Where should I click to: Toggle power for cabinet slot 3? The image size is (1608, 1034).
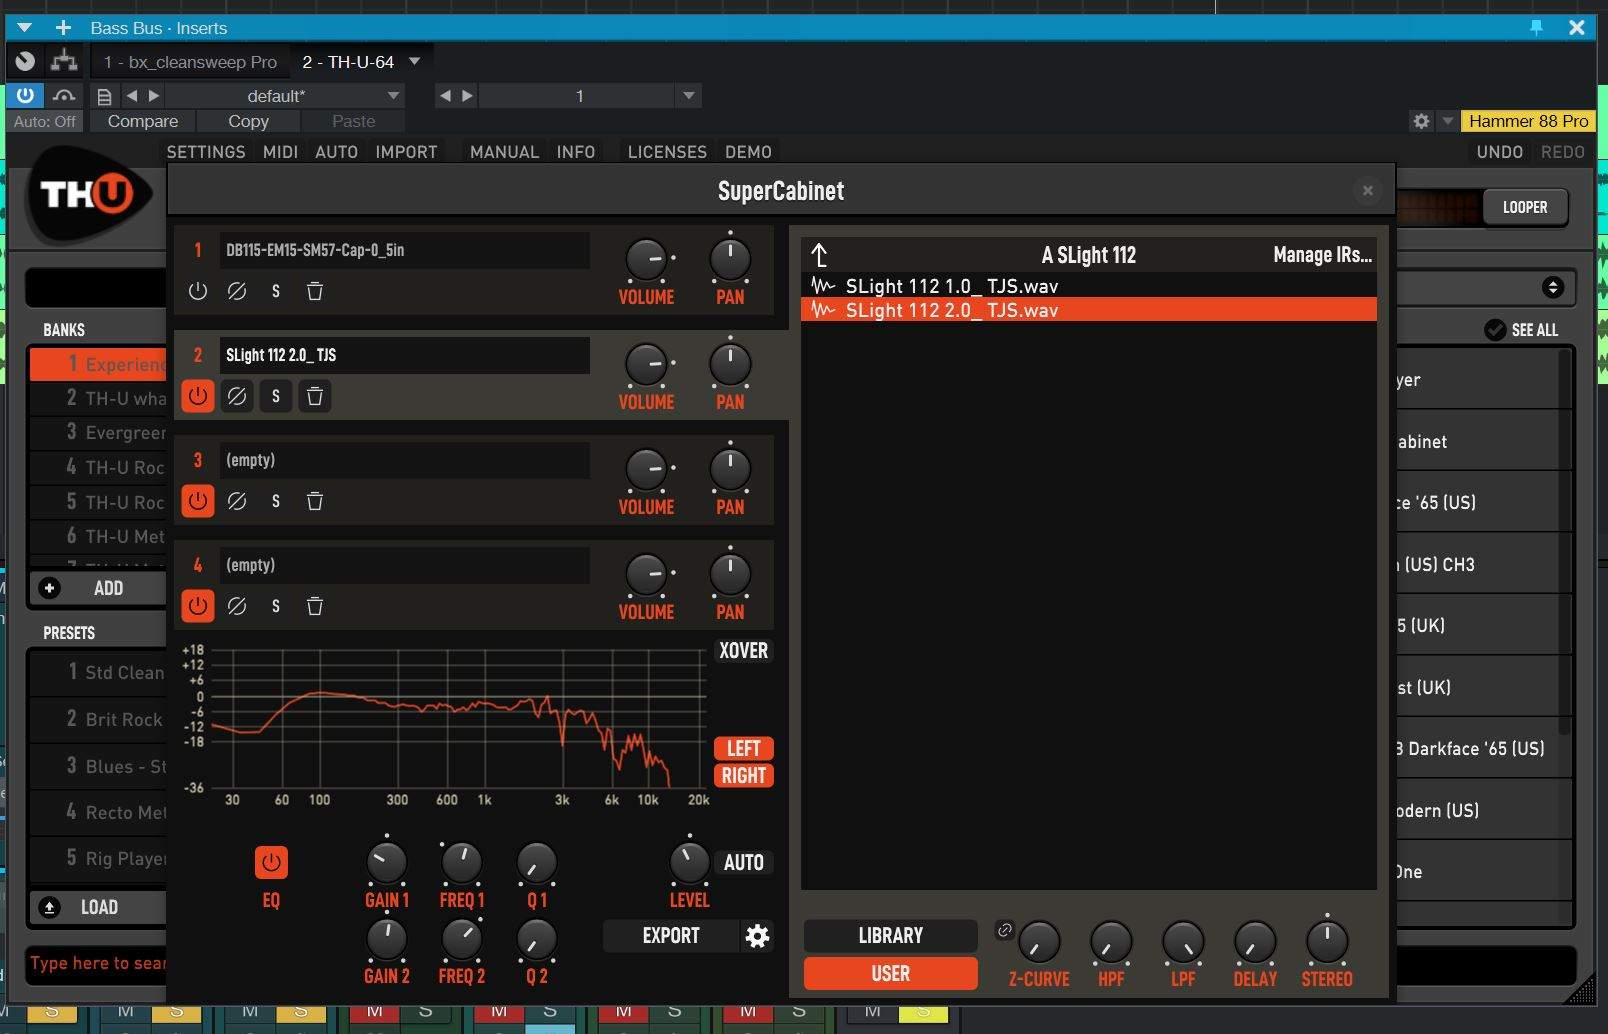pyautogui.click(x=198, y=501)
